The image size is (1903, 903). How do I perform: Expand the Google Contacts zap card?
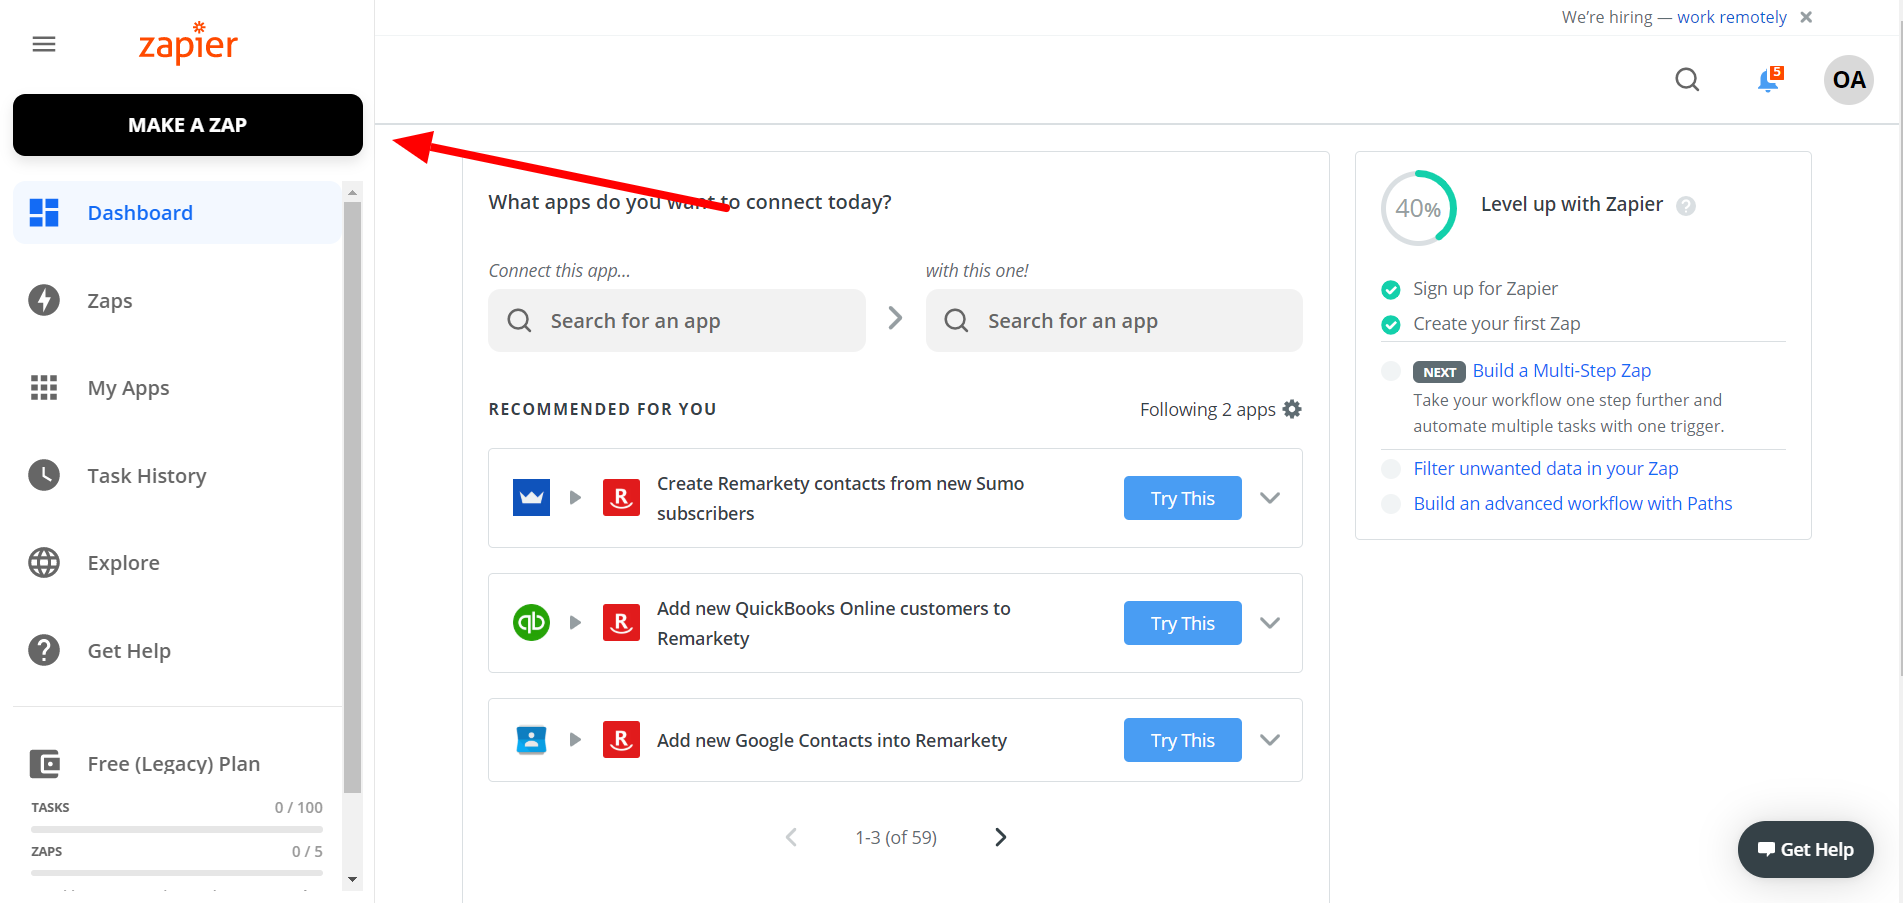(x=1270, y=740)
